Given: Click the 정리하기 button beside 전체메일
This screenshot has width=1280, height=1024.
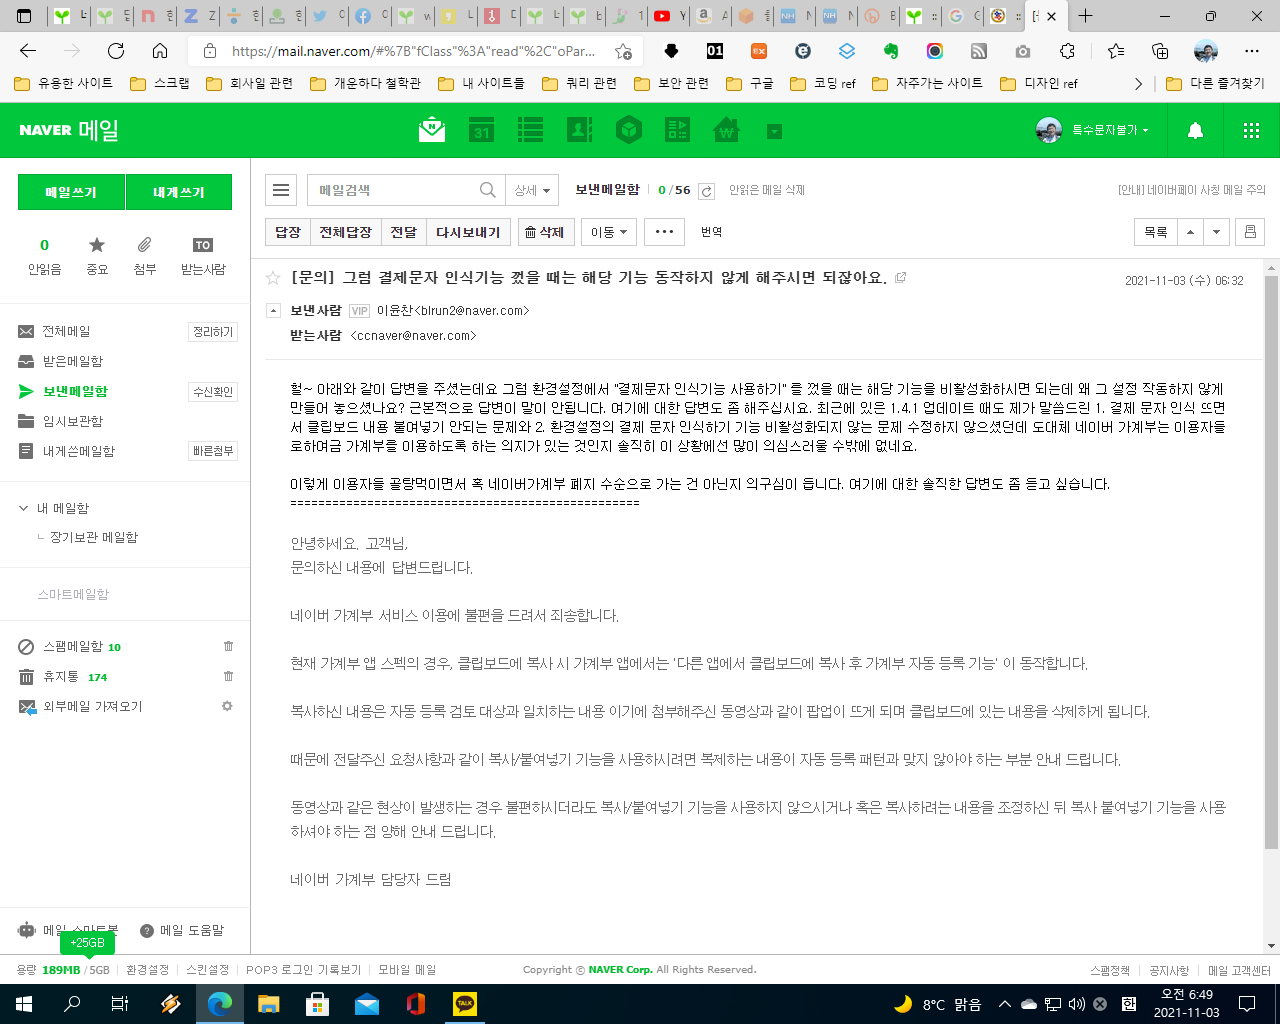Looking at the screenshot, I should (213, 332).
